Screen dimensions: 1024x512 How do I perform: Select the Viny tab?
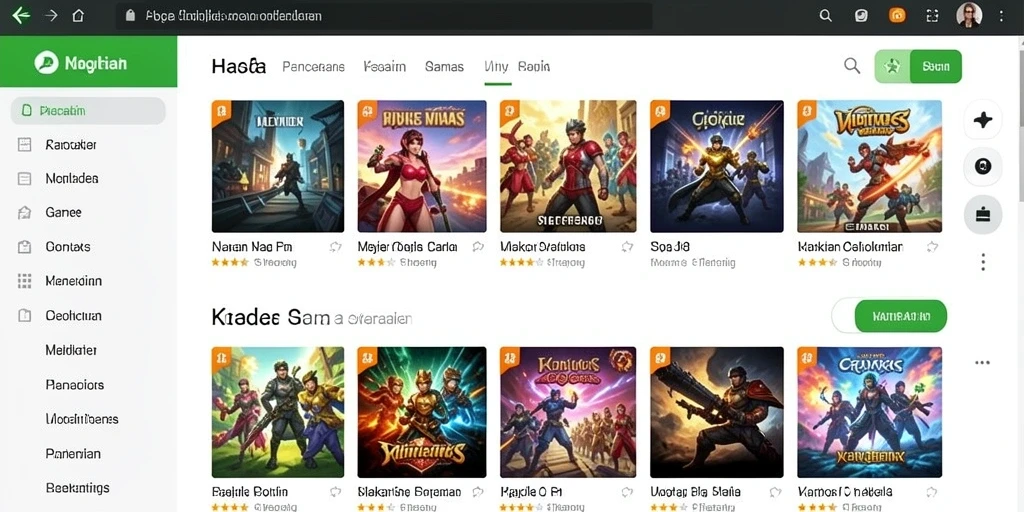pos(496,67)
